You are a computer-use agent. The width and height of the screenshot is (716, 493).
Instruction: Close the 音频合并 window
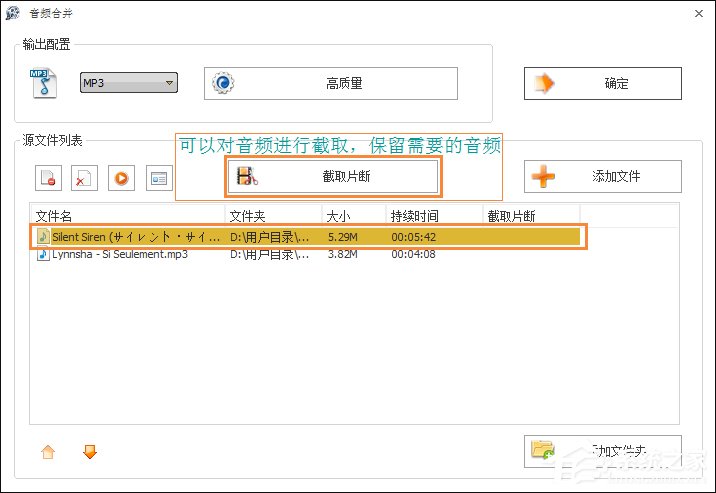point(695,13)
